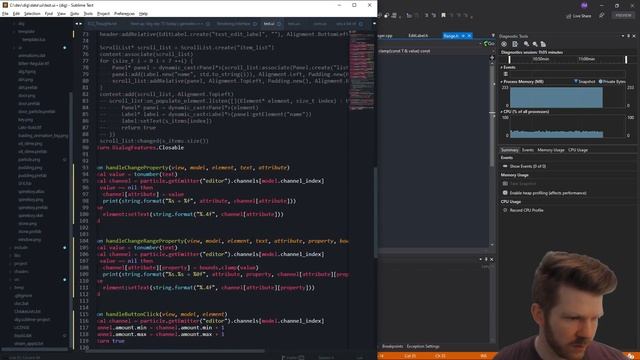The image size is (640, 360).
Task: Click Live Share in Visual Studio
Action: pos(578,16)
